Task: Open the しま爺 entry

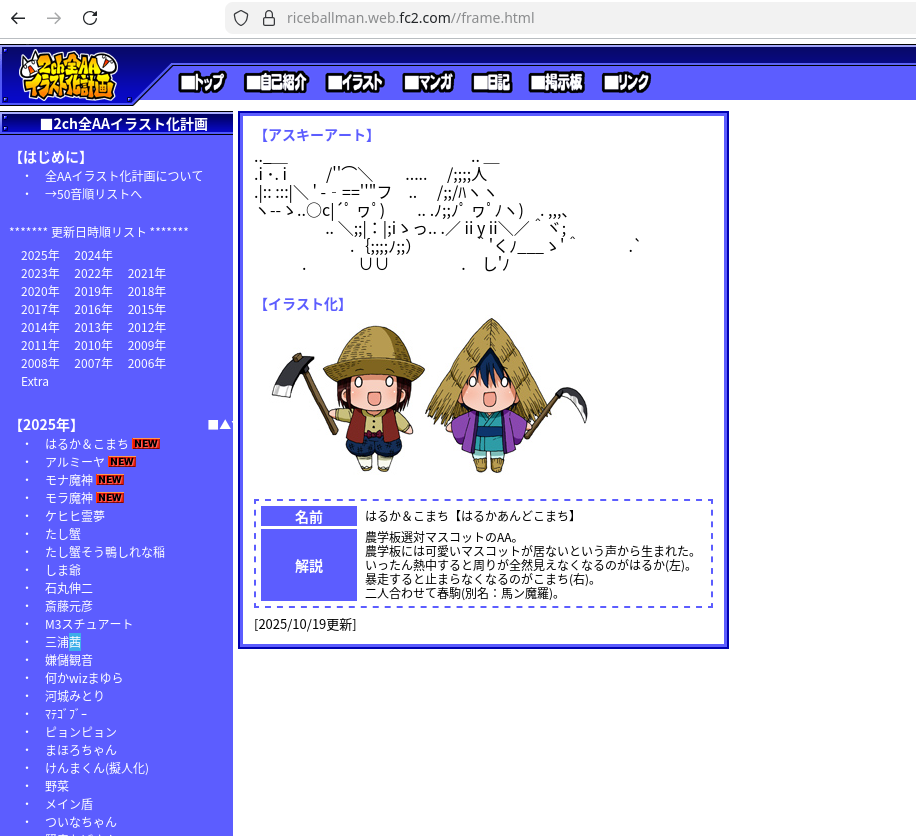Action: (63, 570)
